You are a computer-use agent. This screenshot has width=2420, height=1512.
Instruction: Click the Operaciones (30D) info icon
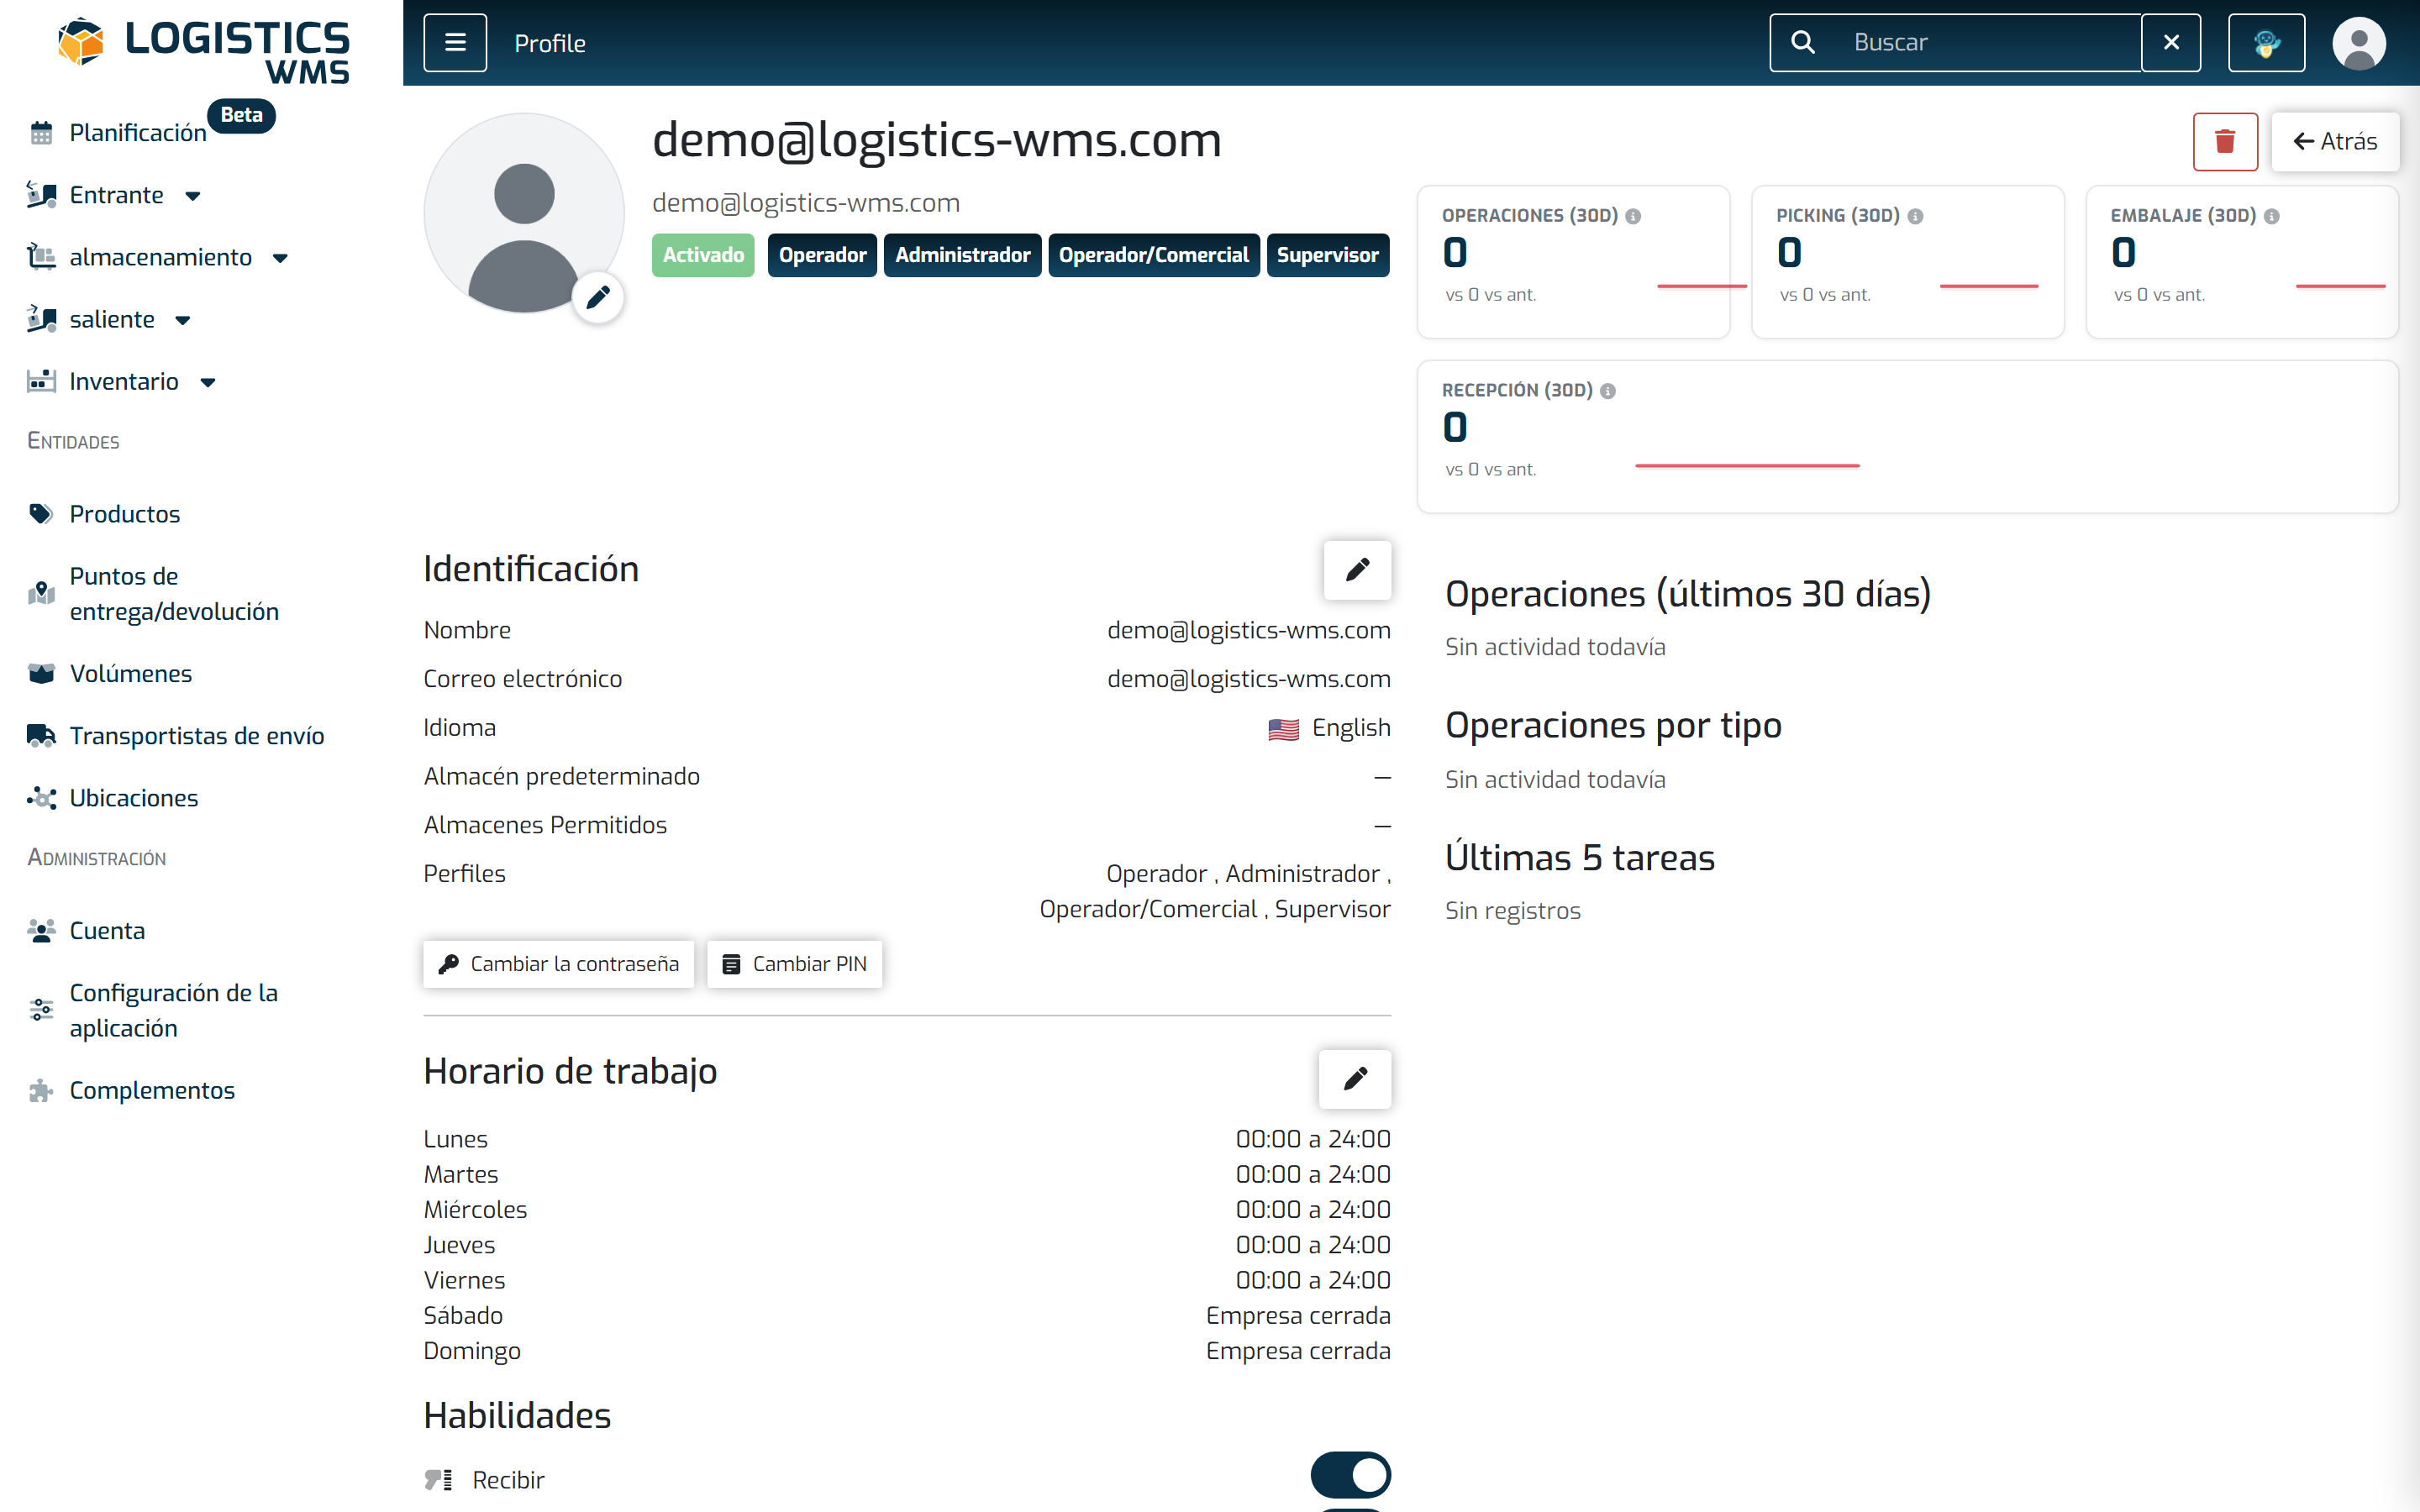1633,216
